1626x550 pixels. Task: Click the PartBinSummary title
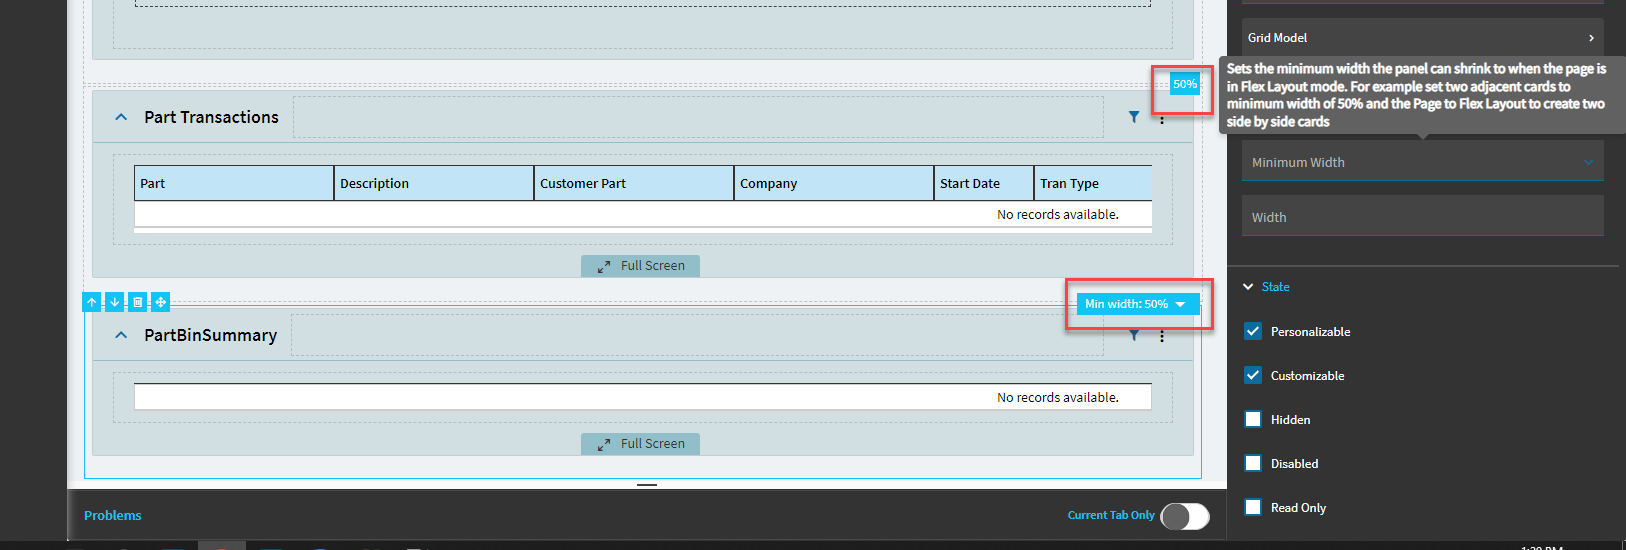click(211, 335)
